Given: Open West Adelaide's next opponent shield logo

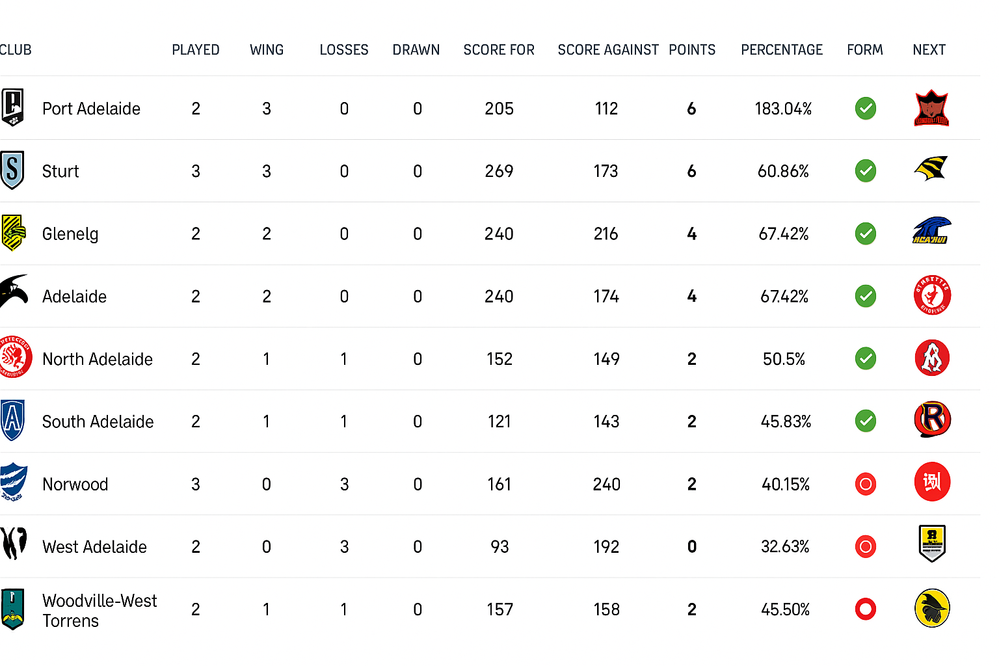Looking at the screenshot, I should [931, 544].
